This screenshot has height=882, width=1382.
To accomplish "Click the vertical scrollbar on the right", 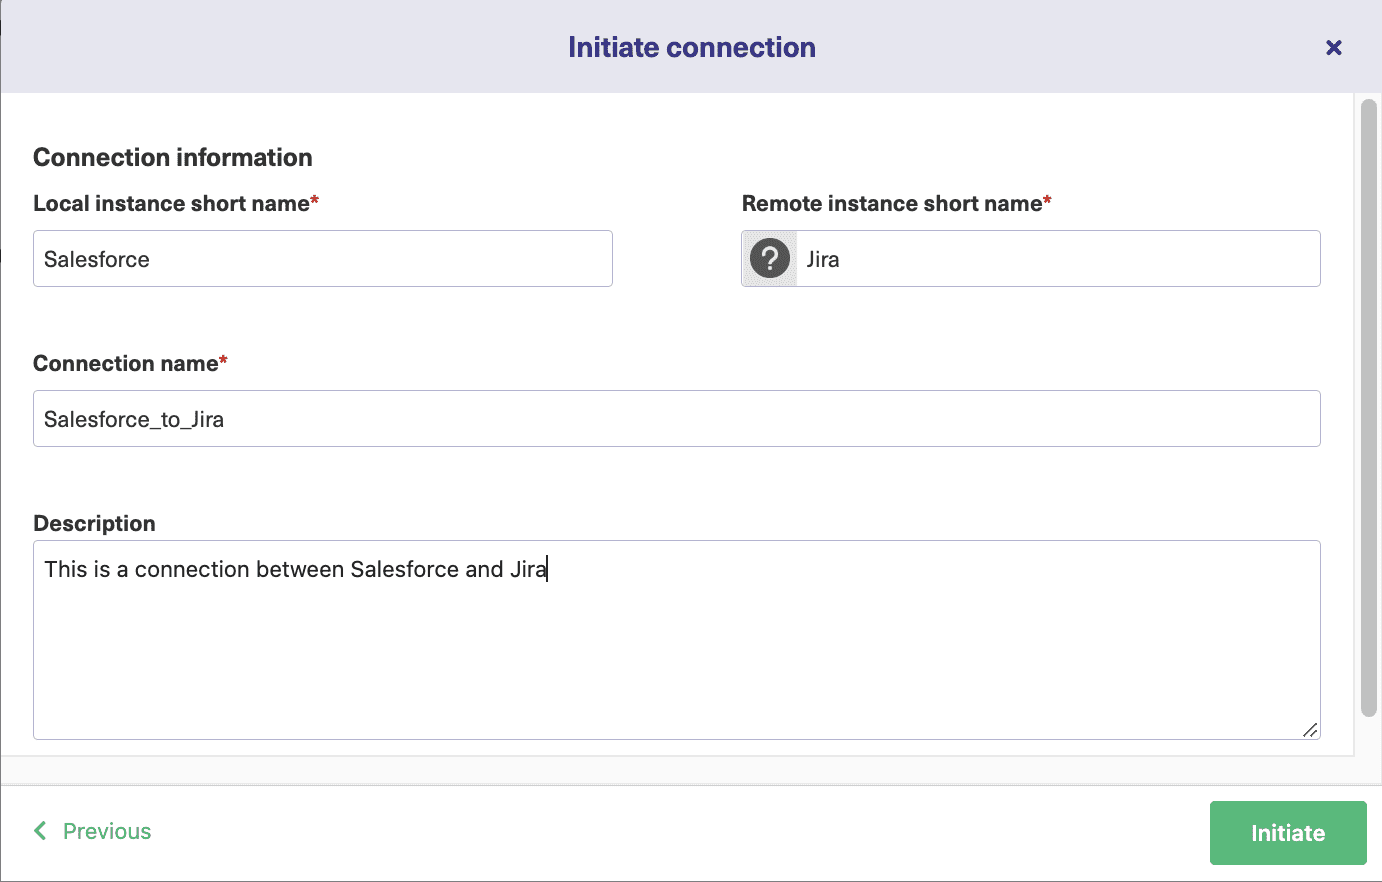I will [1366, 400].
